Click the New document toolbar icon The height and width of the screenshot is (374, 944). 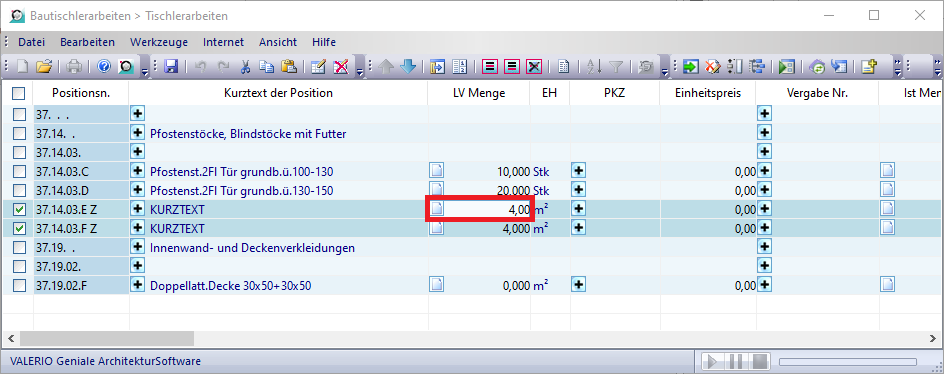tap(22, 67)
